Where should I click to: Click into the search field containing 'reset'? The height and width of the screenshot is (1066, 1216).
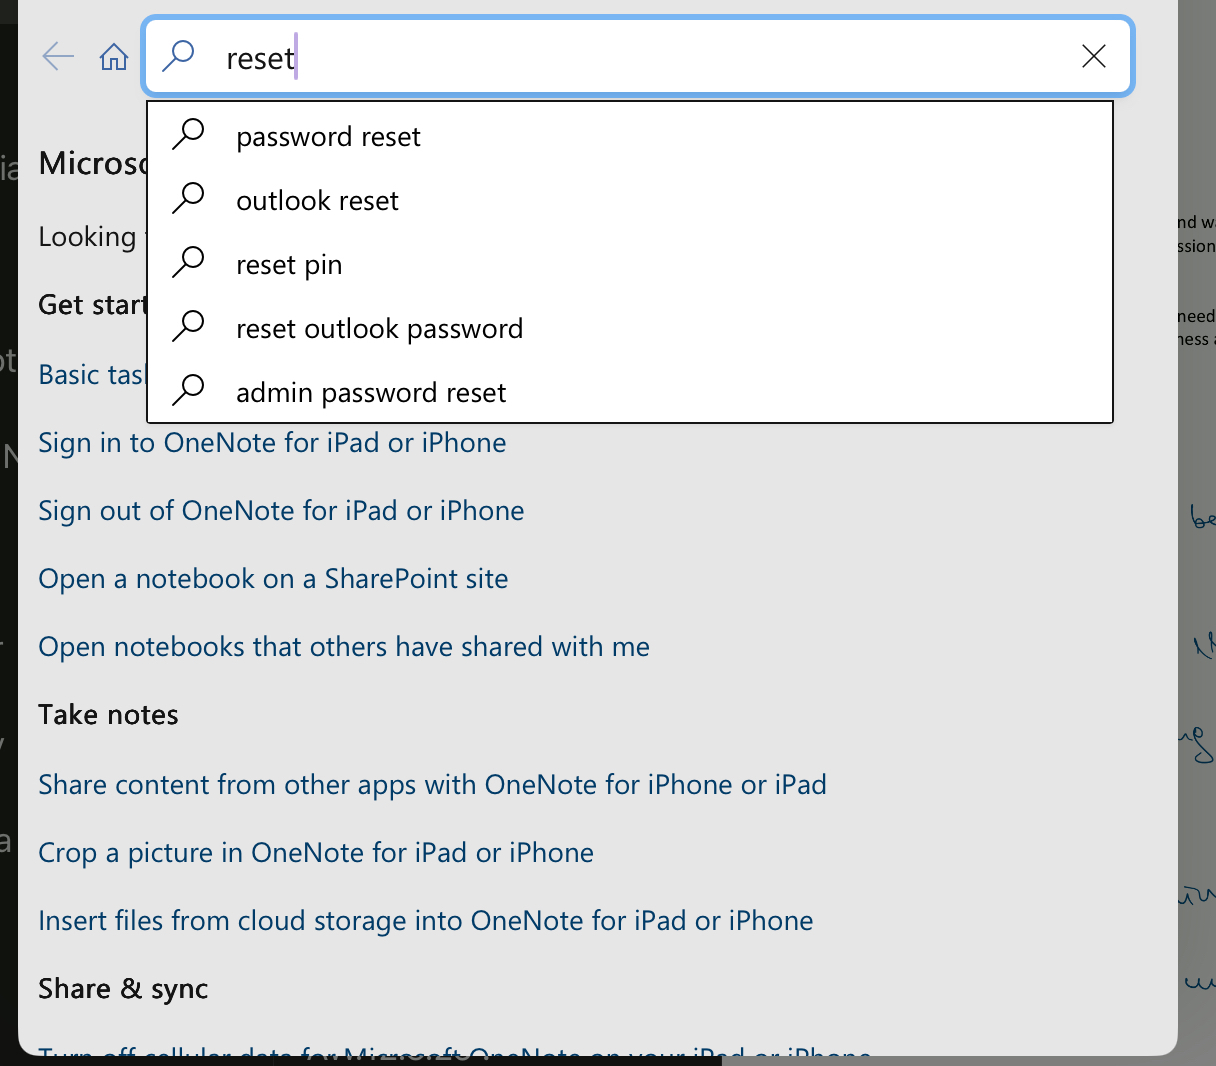click(638, 56)
